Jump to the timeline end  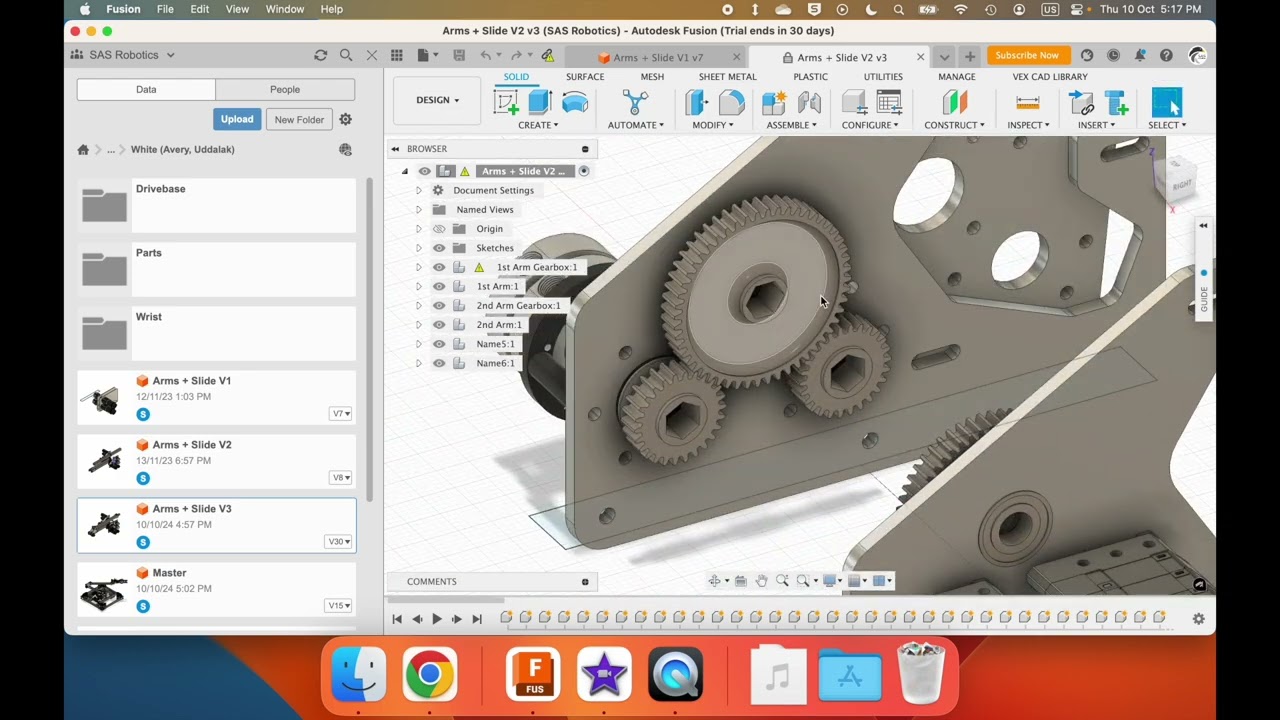coord(477,619)
